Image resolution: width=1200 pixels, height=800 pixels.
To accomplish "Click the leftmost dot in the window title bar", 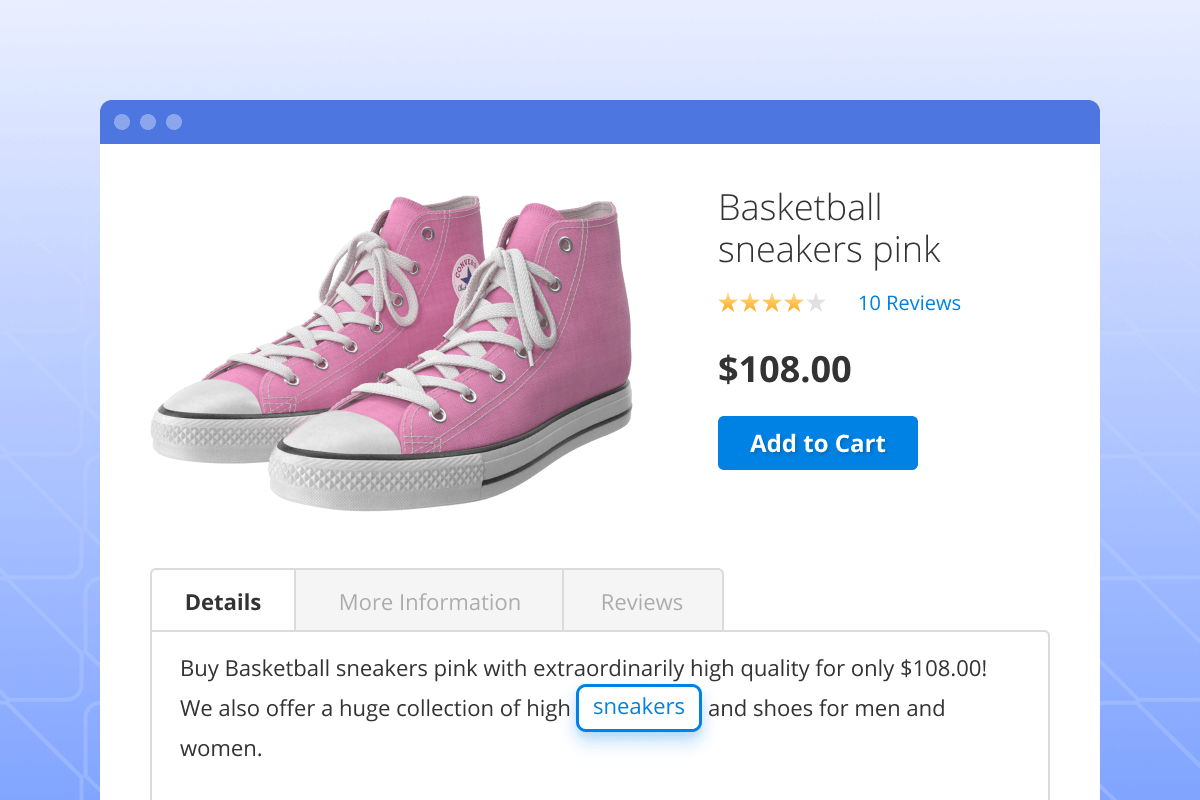I will [122, 122].
